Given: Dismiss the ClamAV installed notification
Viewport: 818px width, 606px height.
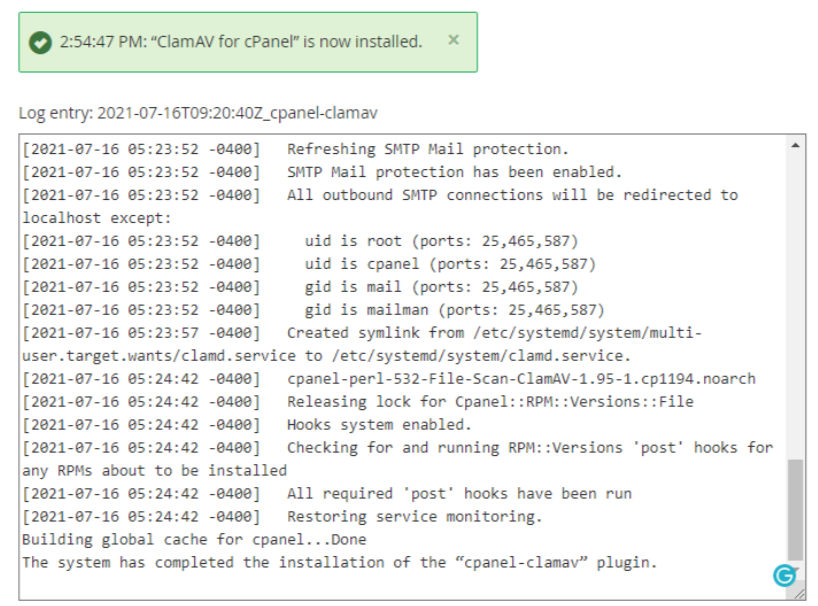Looking at the screenshot, I should tap(453, 40).
